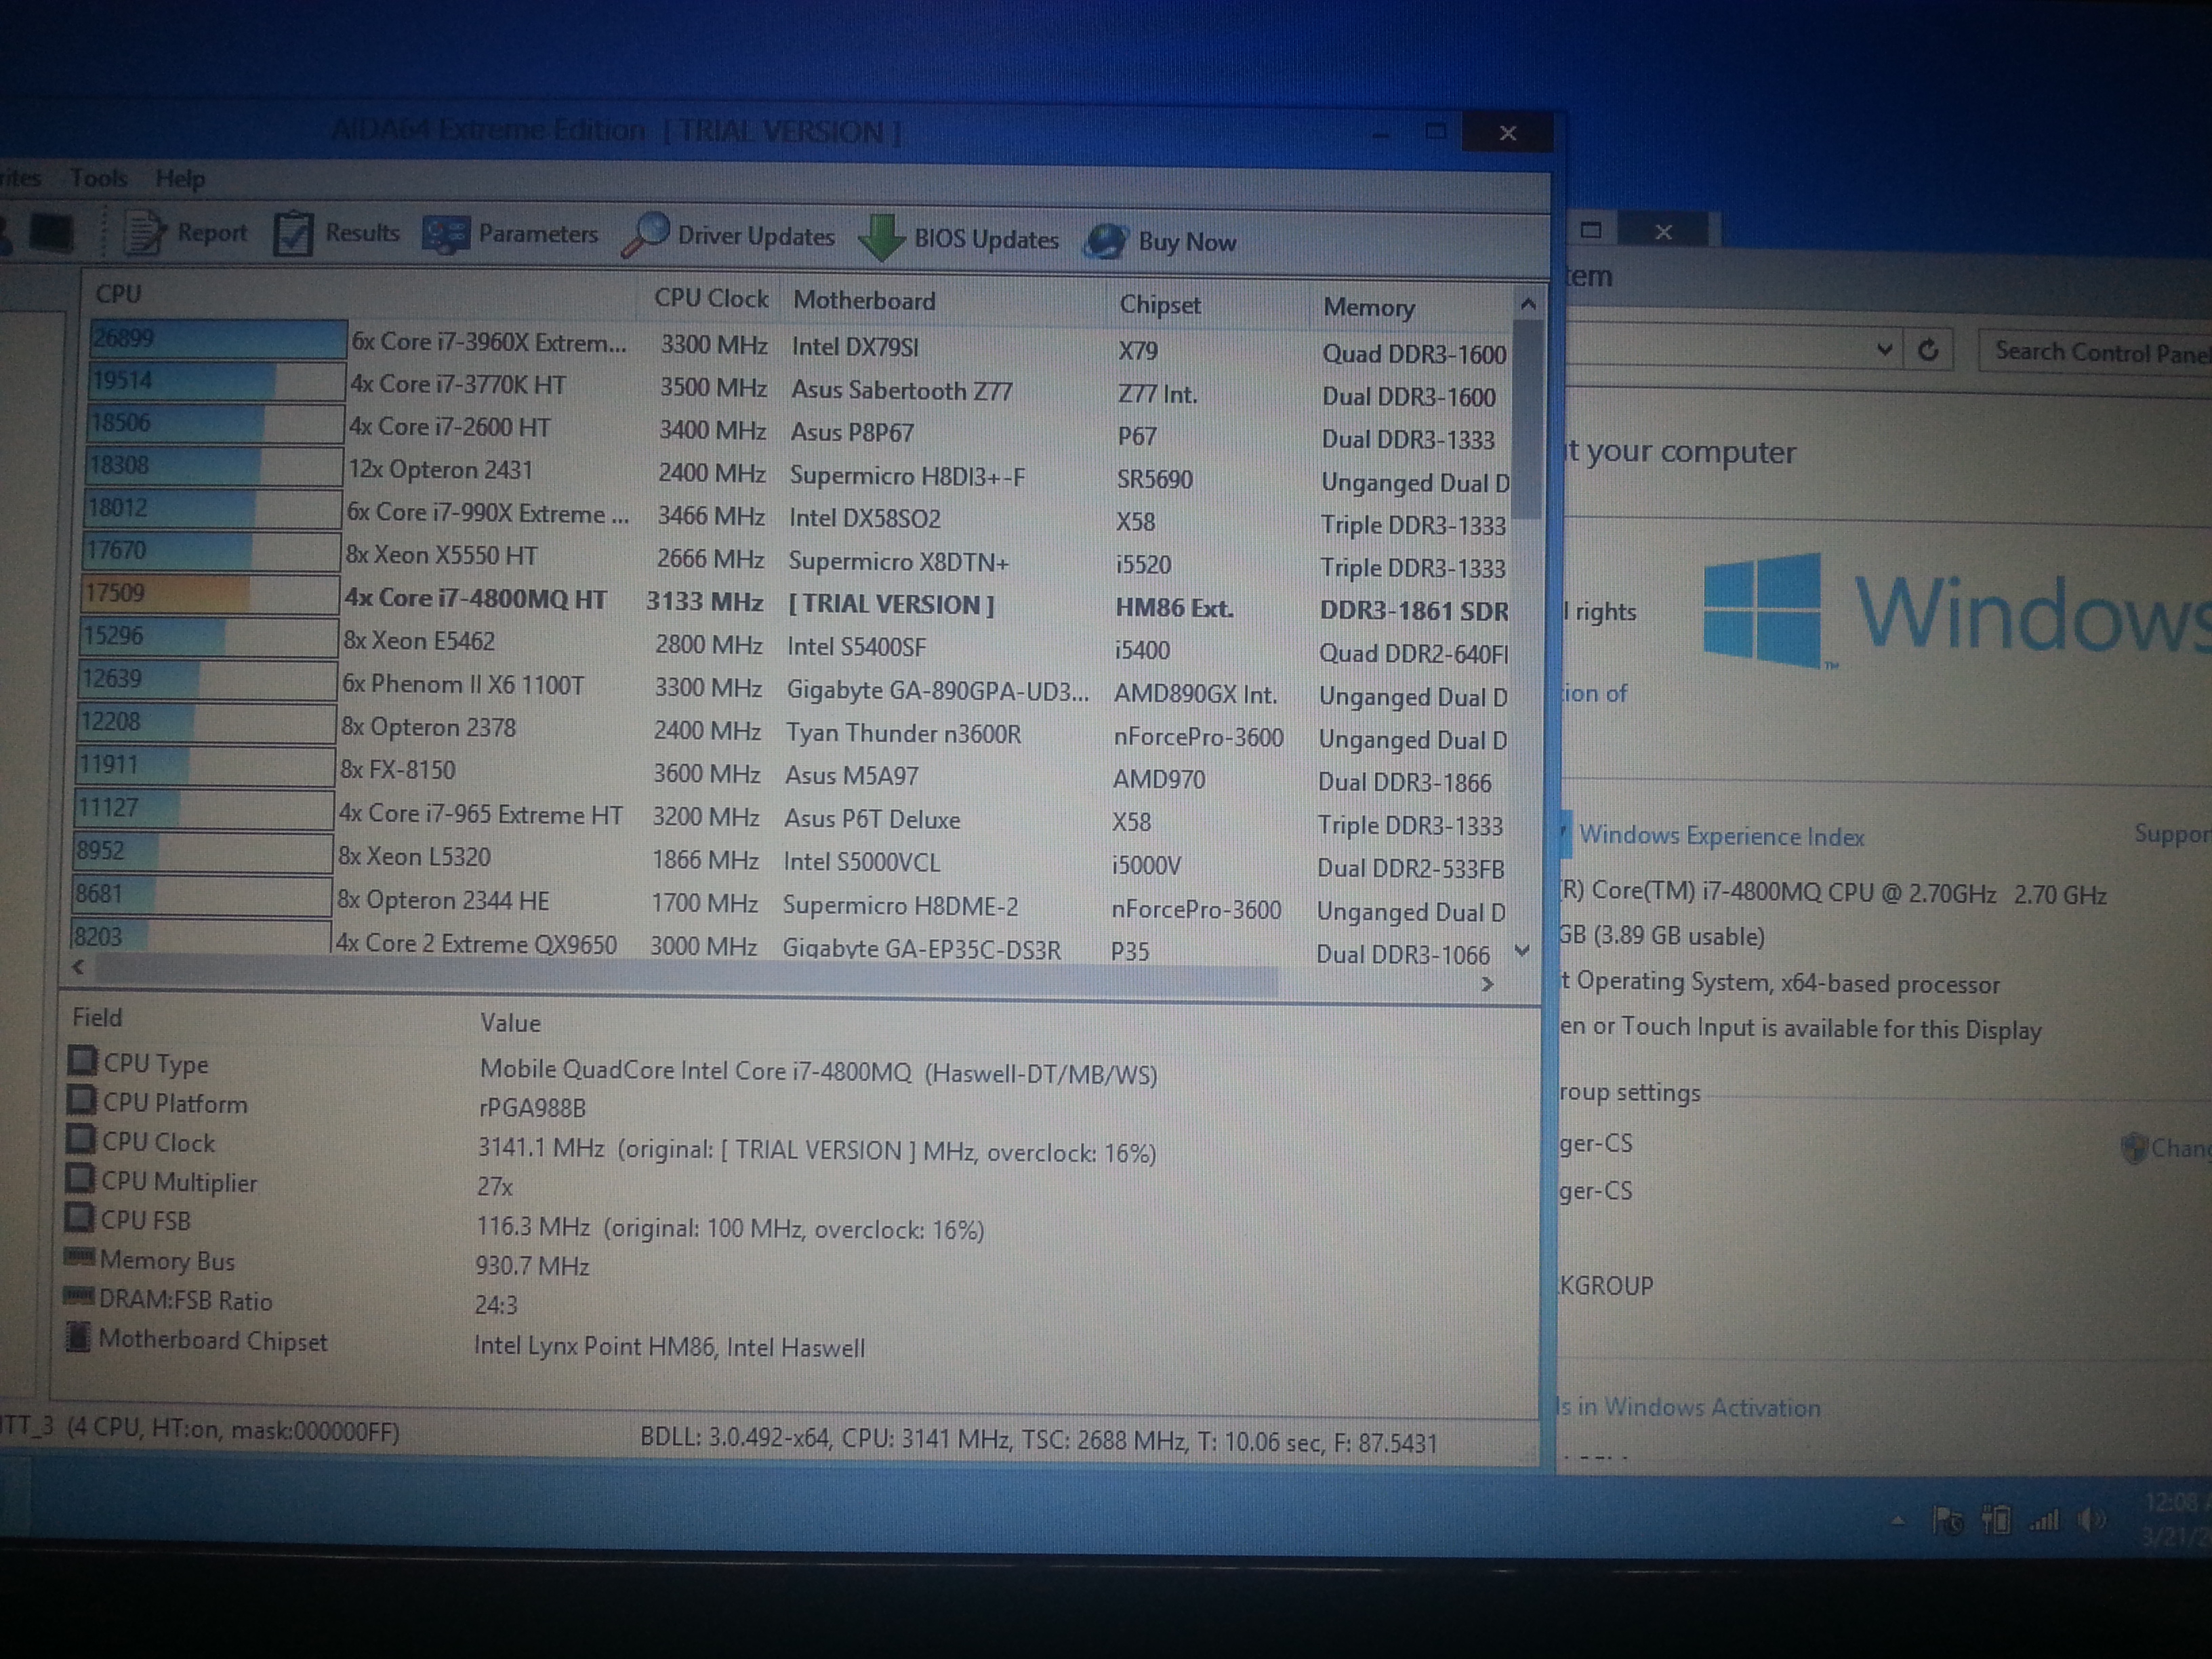Click the taskbar Action Center flag icon

1947,1521
